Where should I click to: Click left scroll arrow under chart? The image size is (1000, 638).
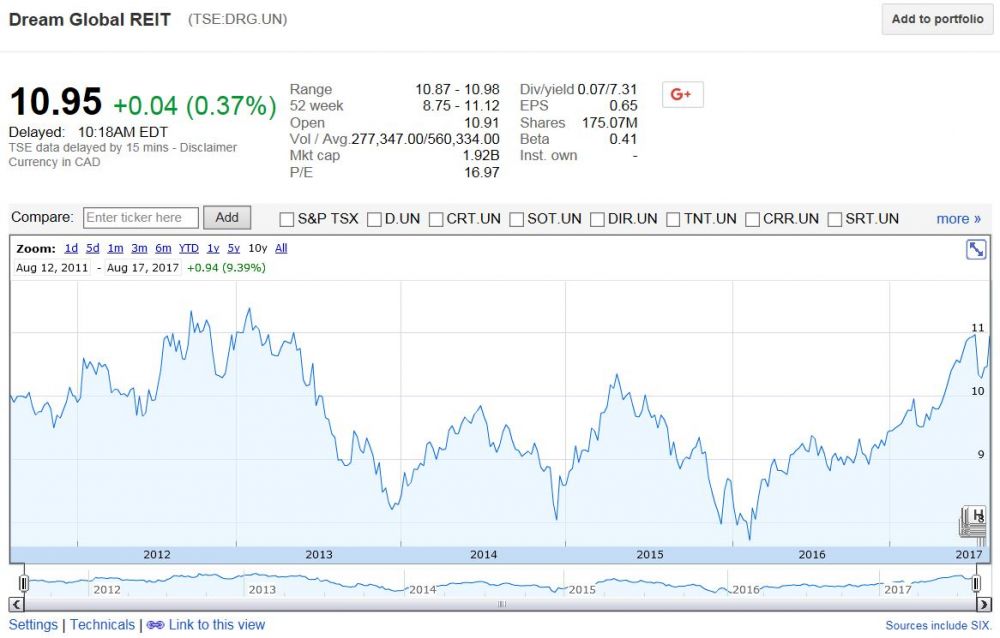click(x=16, y=604)
